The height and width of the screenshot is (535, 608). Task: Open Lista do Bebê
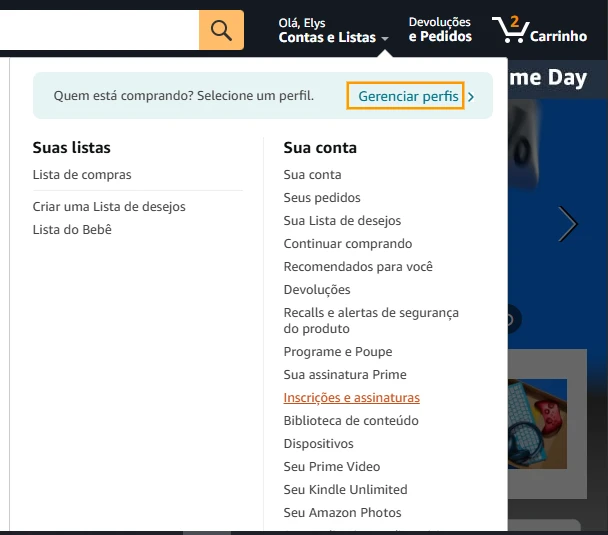72,230
